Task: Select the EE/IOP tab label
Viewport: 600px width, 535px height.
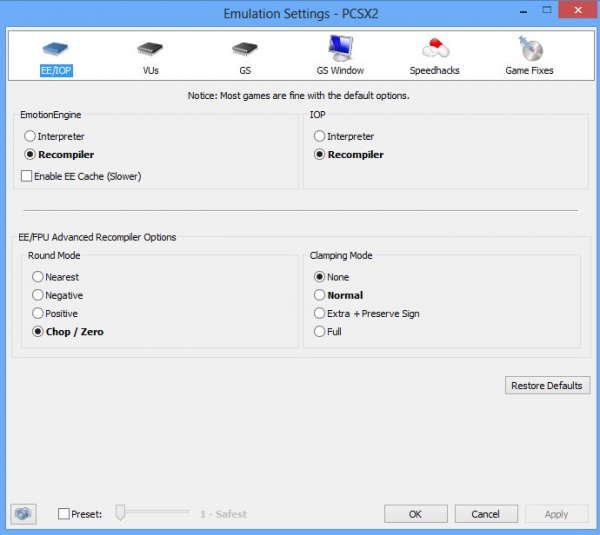Action: 56,70
